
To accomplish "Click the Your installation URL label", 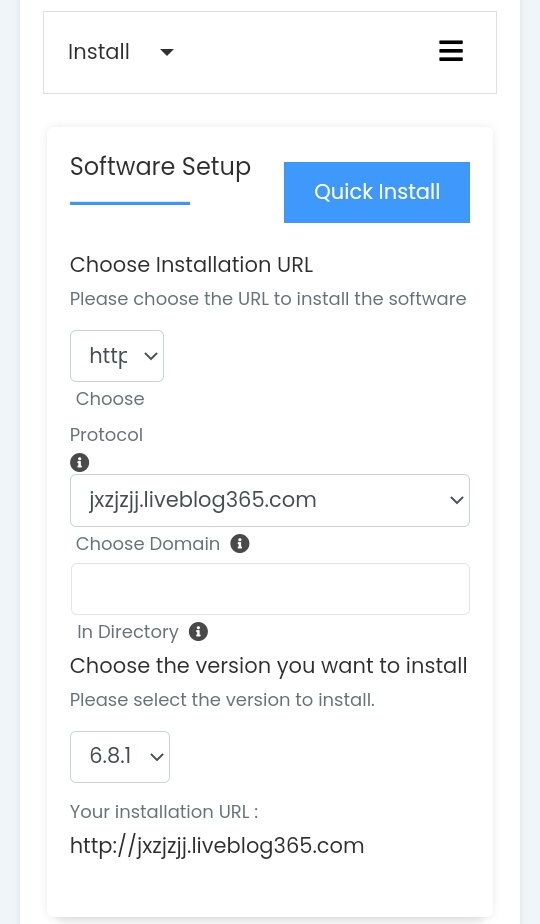I will [164, 811].
